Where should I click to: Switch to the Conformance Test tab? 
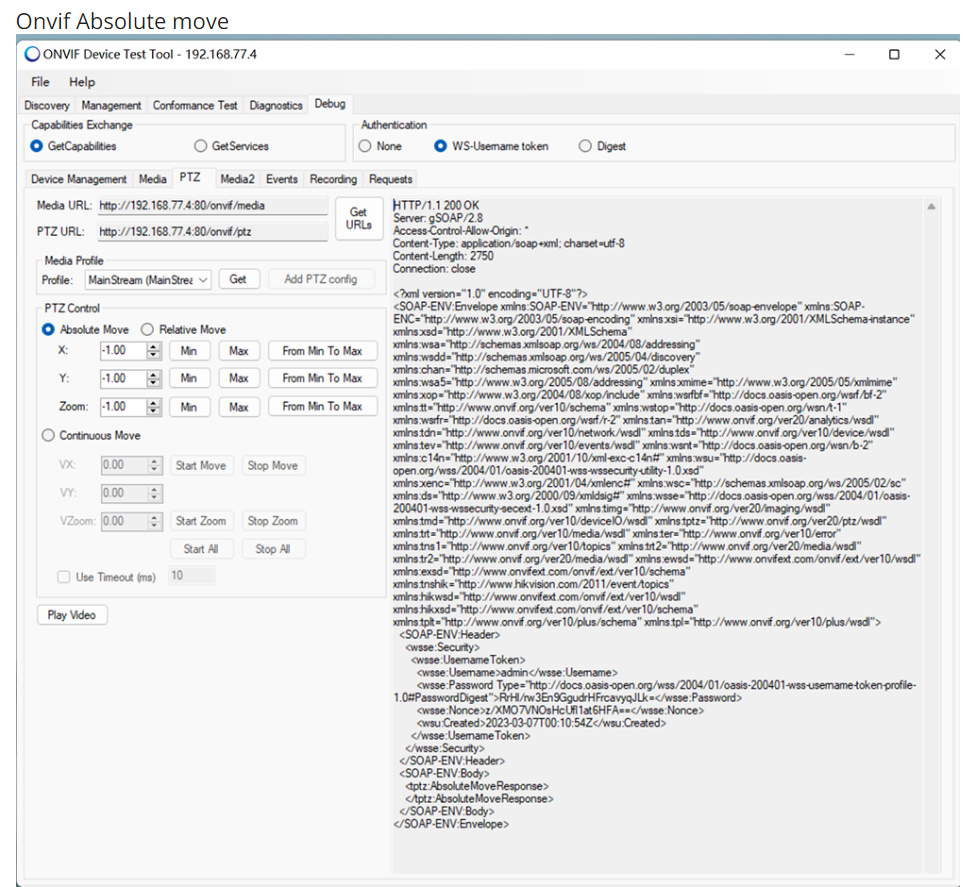[x=195, y=105]
